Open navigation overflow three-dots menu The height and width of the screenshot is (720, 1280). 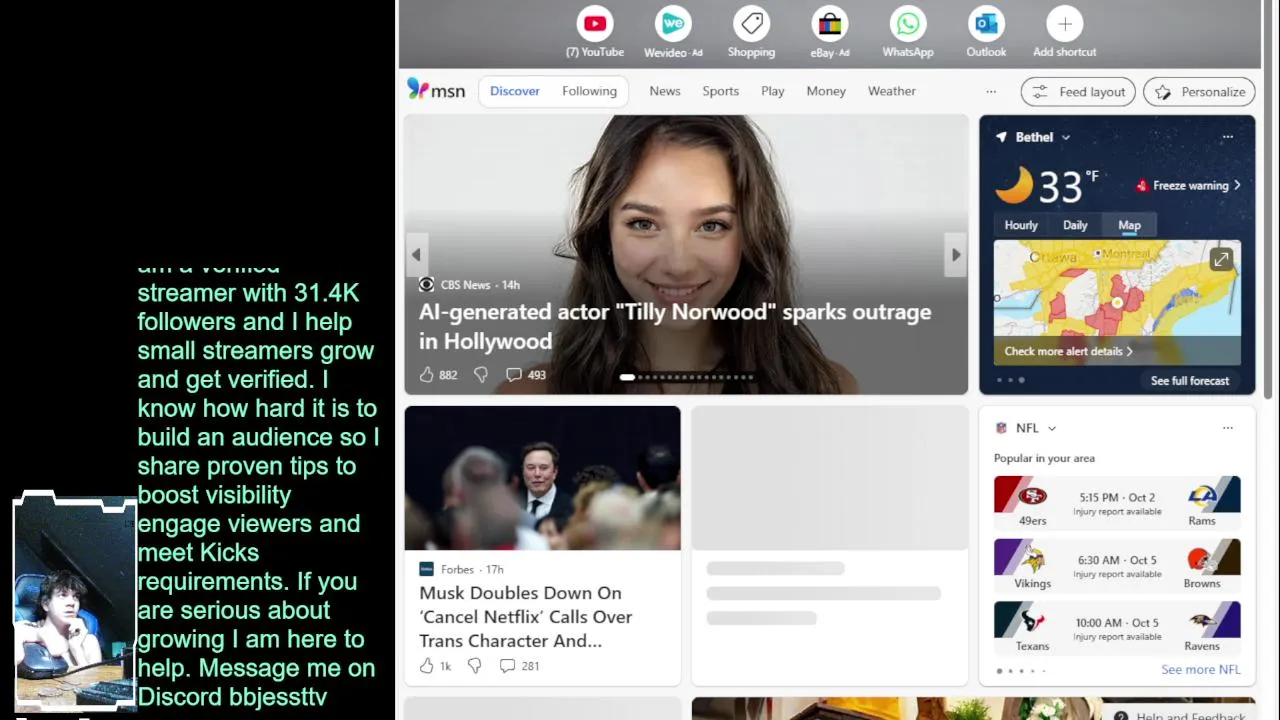point(991,91)
